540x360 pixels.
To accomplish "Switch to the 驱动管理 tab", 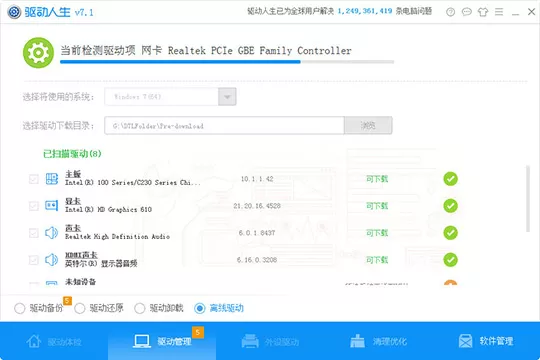I will [x=162, y=341].
